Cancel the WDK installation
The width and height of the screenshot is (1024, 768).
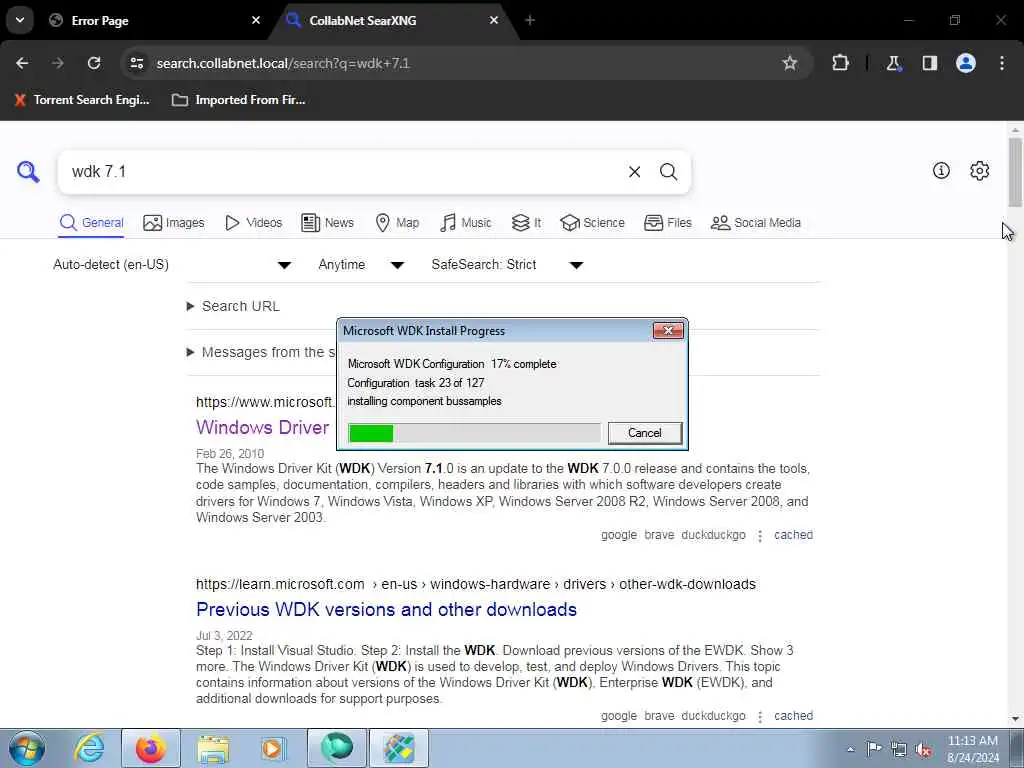tap(645, 433)
